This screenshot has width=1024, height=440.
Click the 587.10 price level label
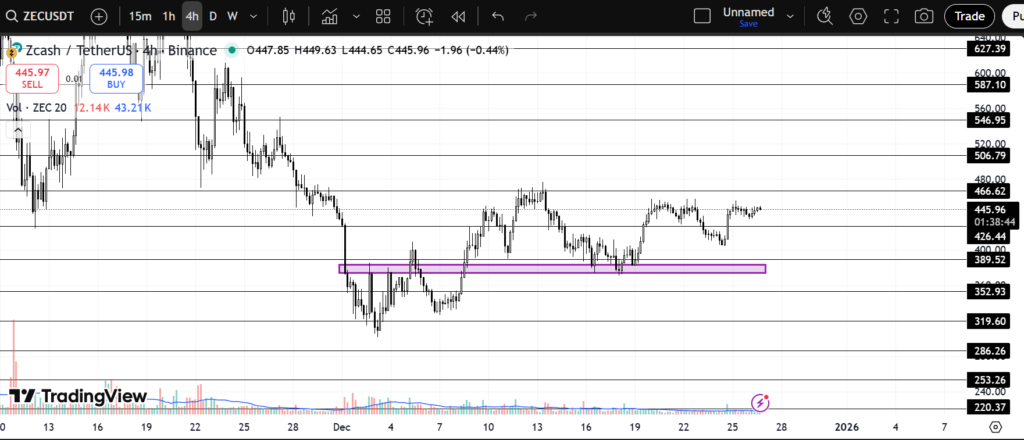point(990,85)
